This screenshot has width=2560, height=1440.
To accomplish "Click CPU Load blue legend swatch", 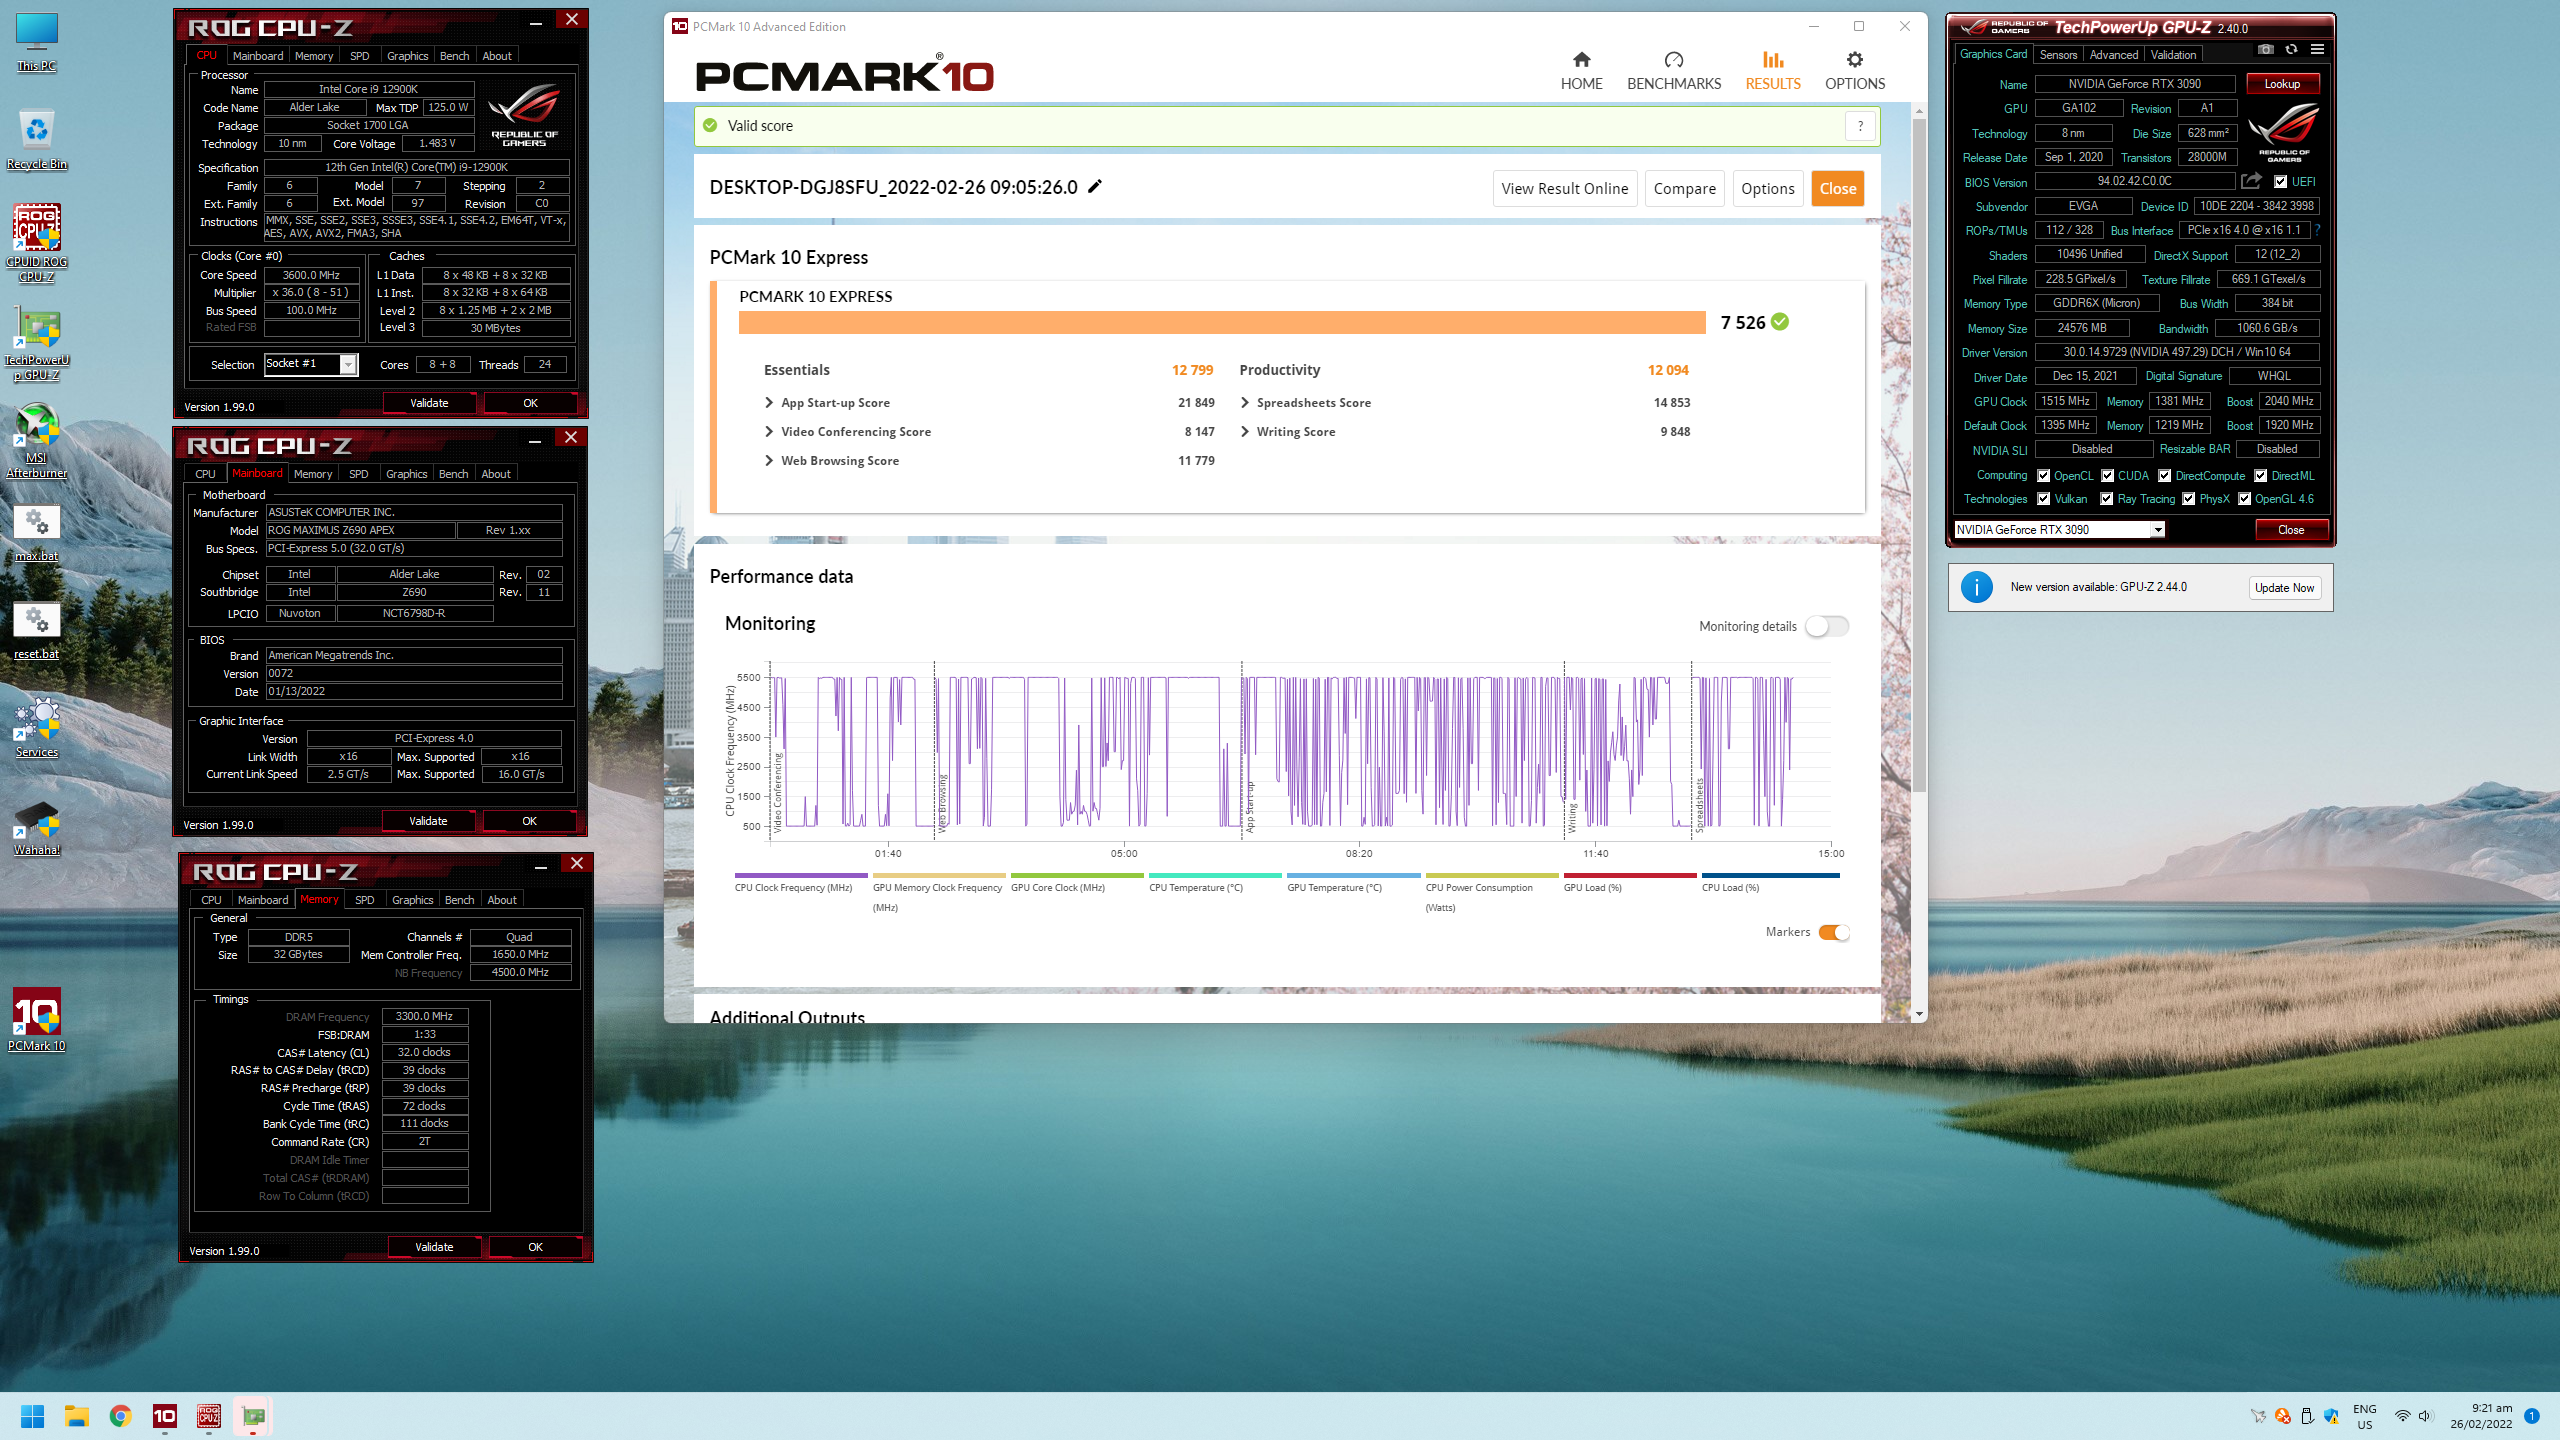I will coord(1770,875).
